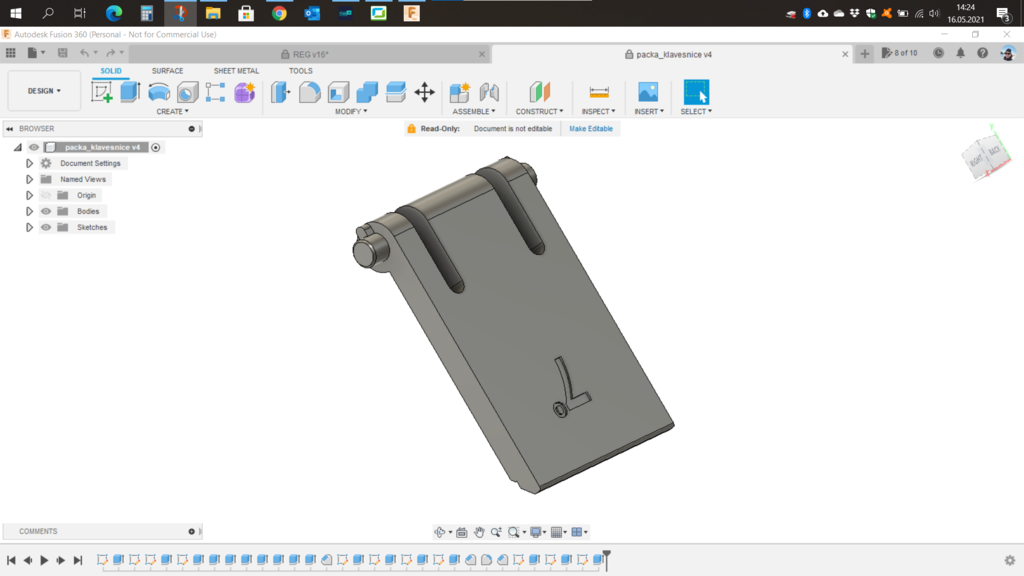This screenshot has width=1024, height=576.
Task: Expand the Document Settings node
Action: (30, 164)
